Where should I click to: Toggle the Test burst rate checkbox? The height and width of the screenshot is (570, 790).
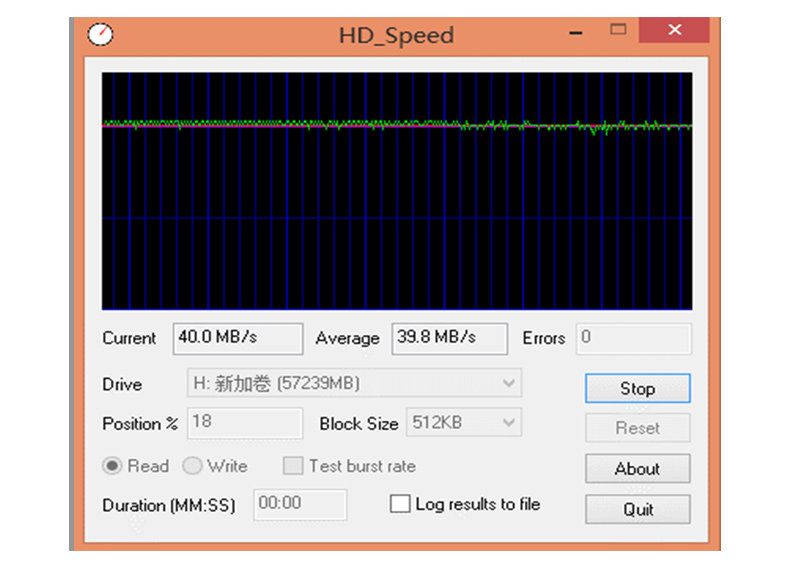(x=293, y=466)
